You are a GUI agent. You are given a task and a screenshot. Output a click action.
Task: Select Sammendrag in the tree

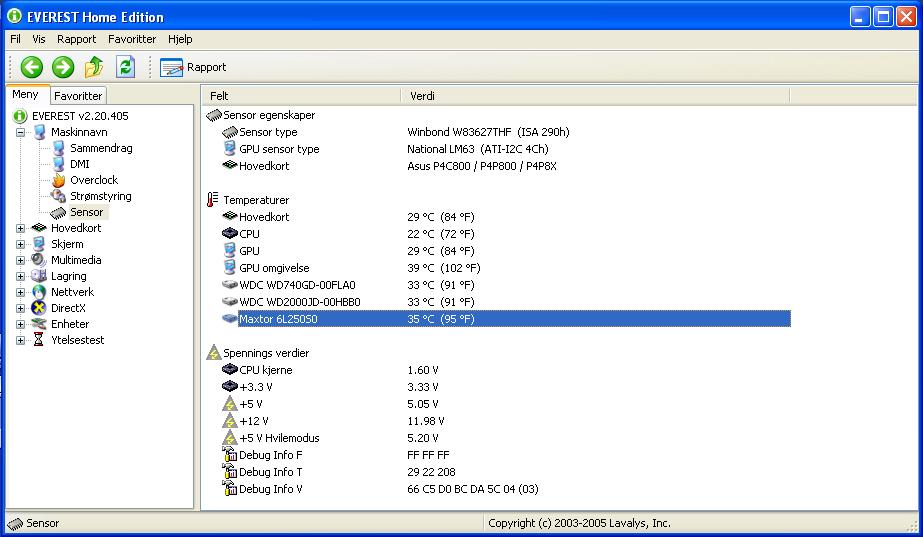point(101,148)
